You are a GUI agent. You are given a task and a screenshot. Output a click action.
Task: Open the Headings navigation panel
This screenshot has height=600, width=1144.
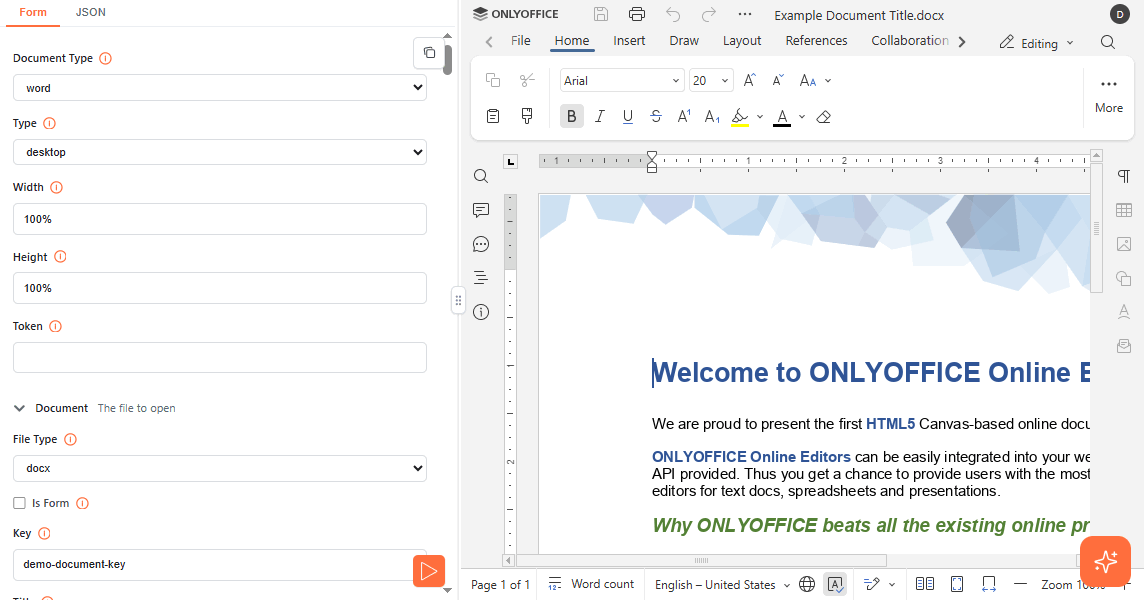tap(481, 278)
